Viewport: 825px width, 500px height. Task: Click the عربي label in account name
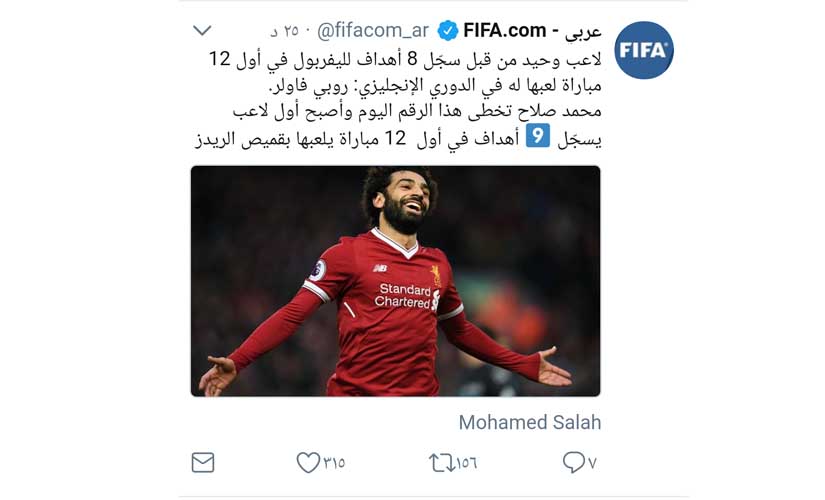[583, 32]
